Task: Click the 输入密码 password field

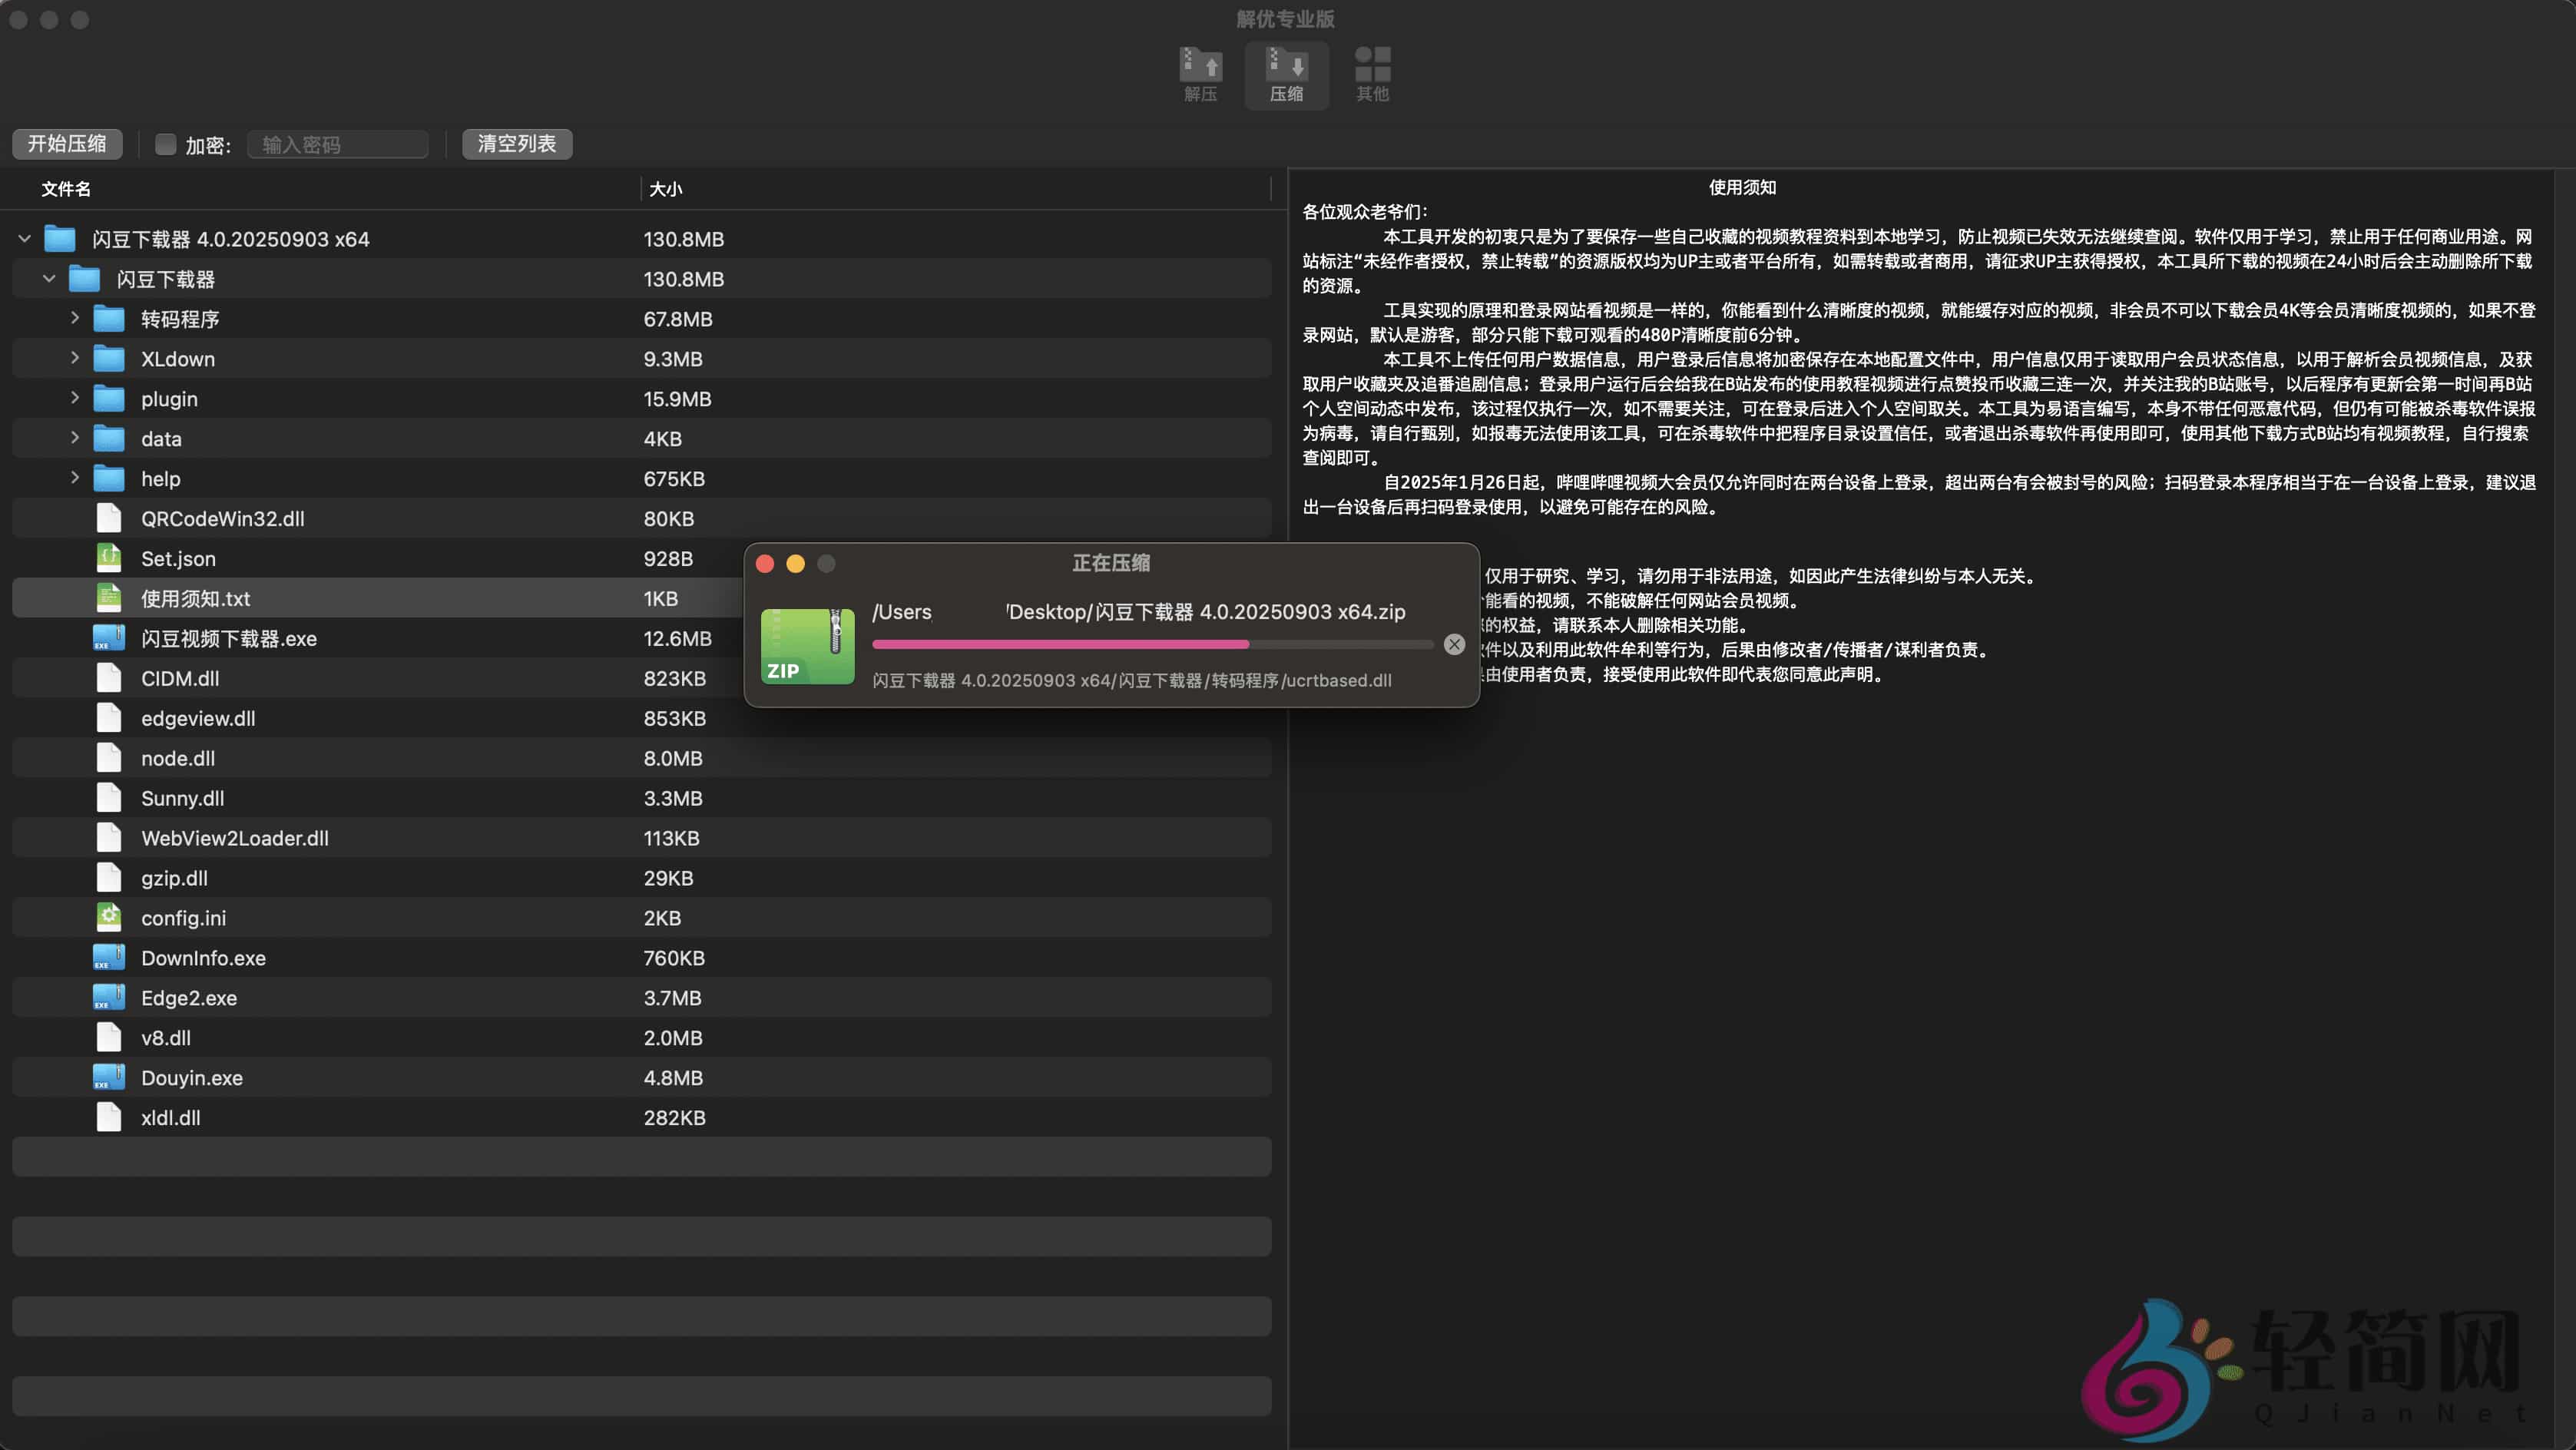Action: [337, 144]
